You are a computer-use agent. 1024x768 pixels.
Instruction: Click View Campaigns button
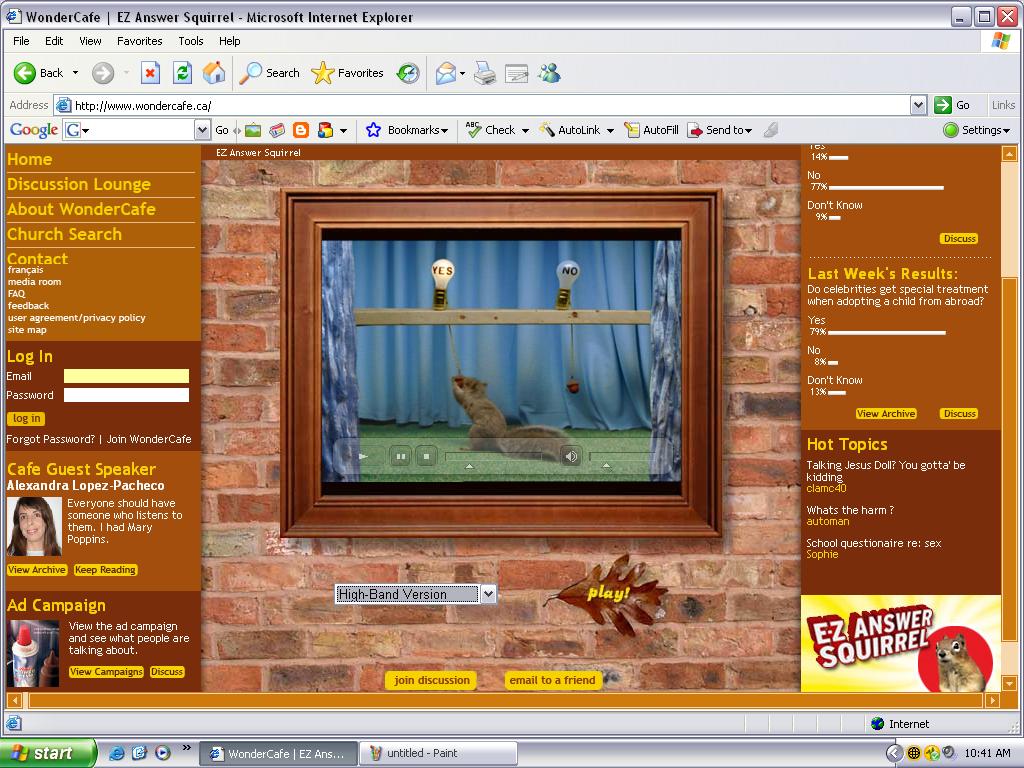click(x=106, y=671)
